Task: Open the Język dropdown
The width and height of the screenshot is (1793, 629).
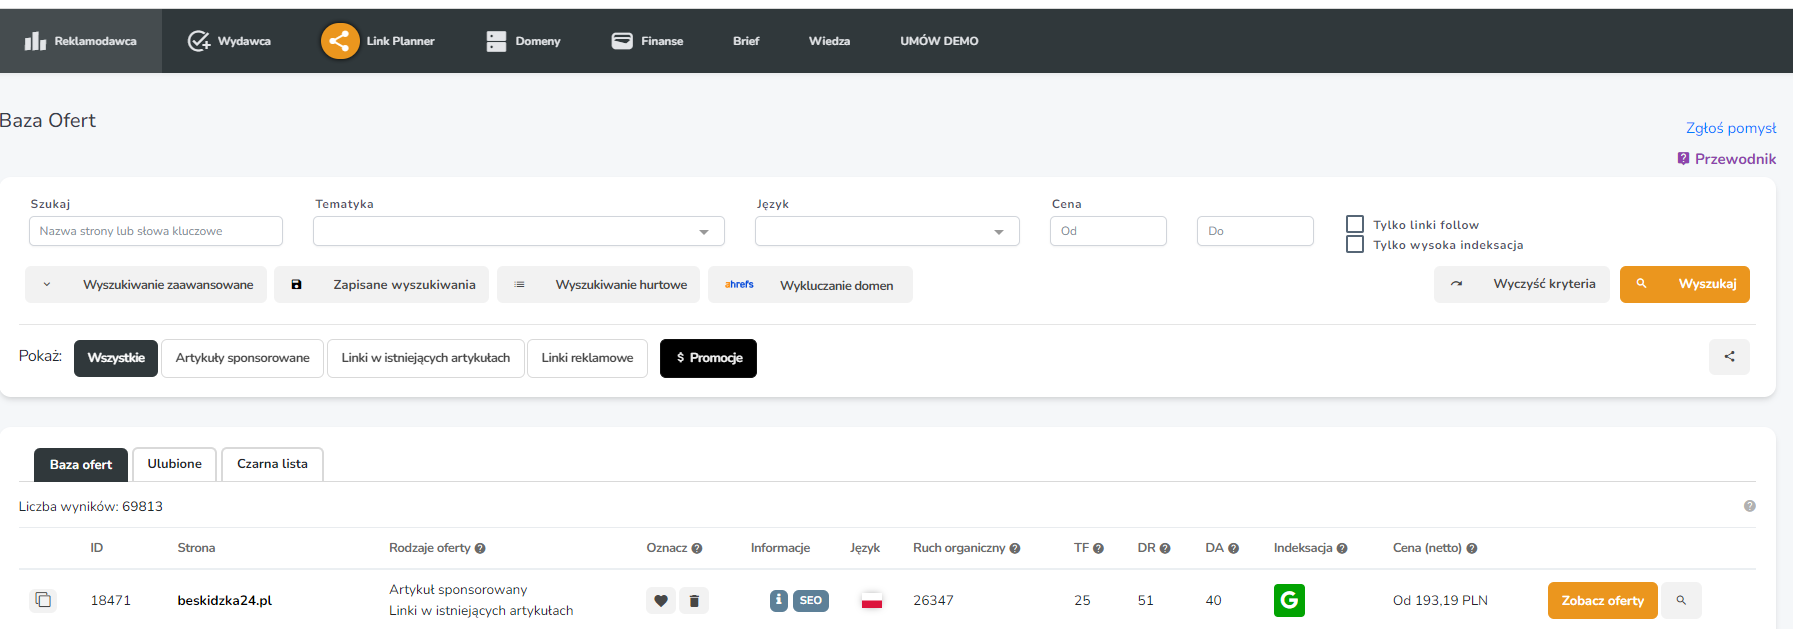Action: point(886,231)
